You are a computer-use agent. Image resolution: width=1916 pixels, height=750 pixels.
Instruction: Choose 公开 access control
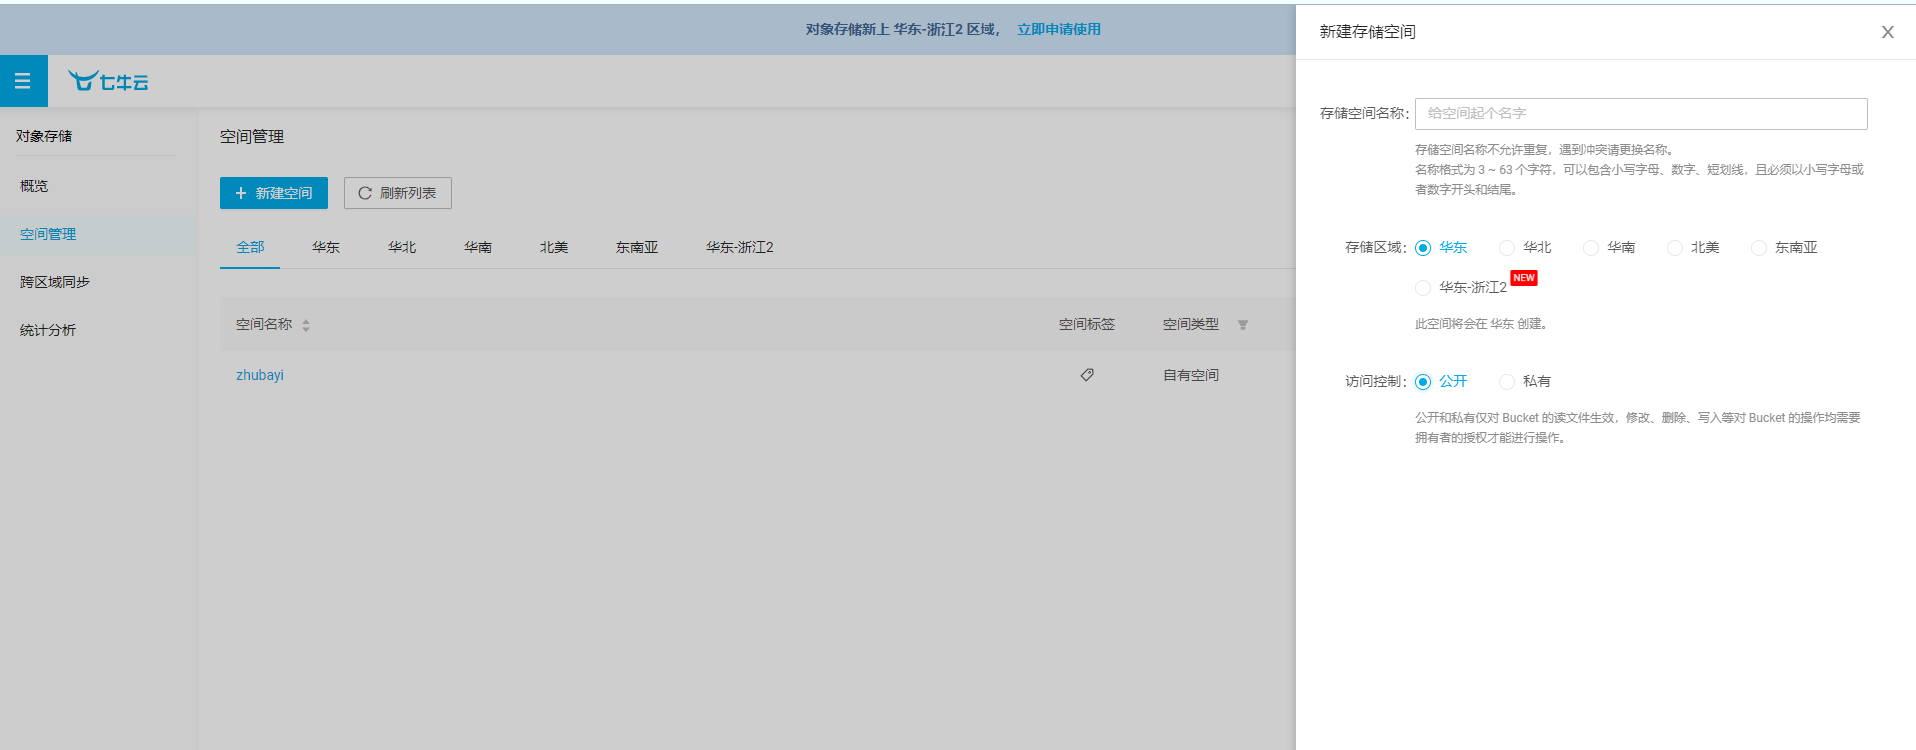click(1423, 382)
